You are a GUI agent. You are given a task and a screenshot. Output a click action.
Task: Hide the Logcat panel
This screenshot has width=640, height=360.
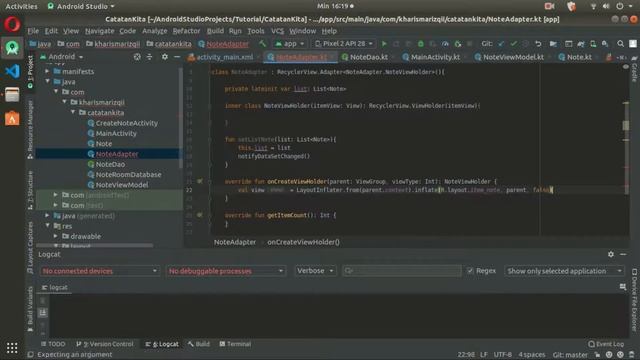[623, 254]
